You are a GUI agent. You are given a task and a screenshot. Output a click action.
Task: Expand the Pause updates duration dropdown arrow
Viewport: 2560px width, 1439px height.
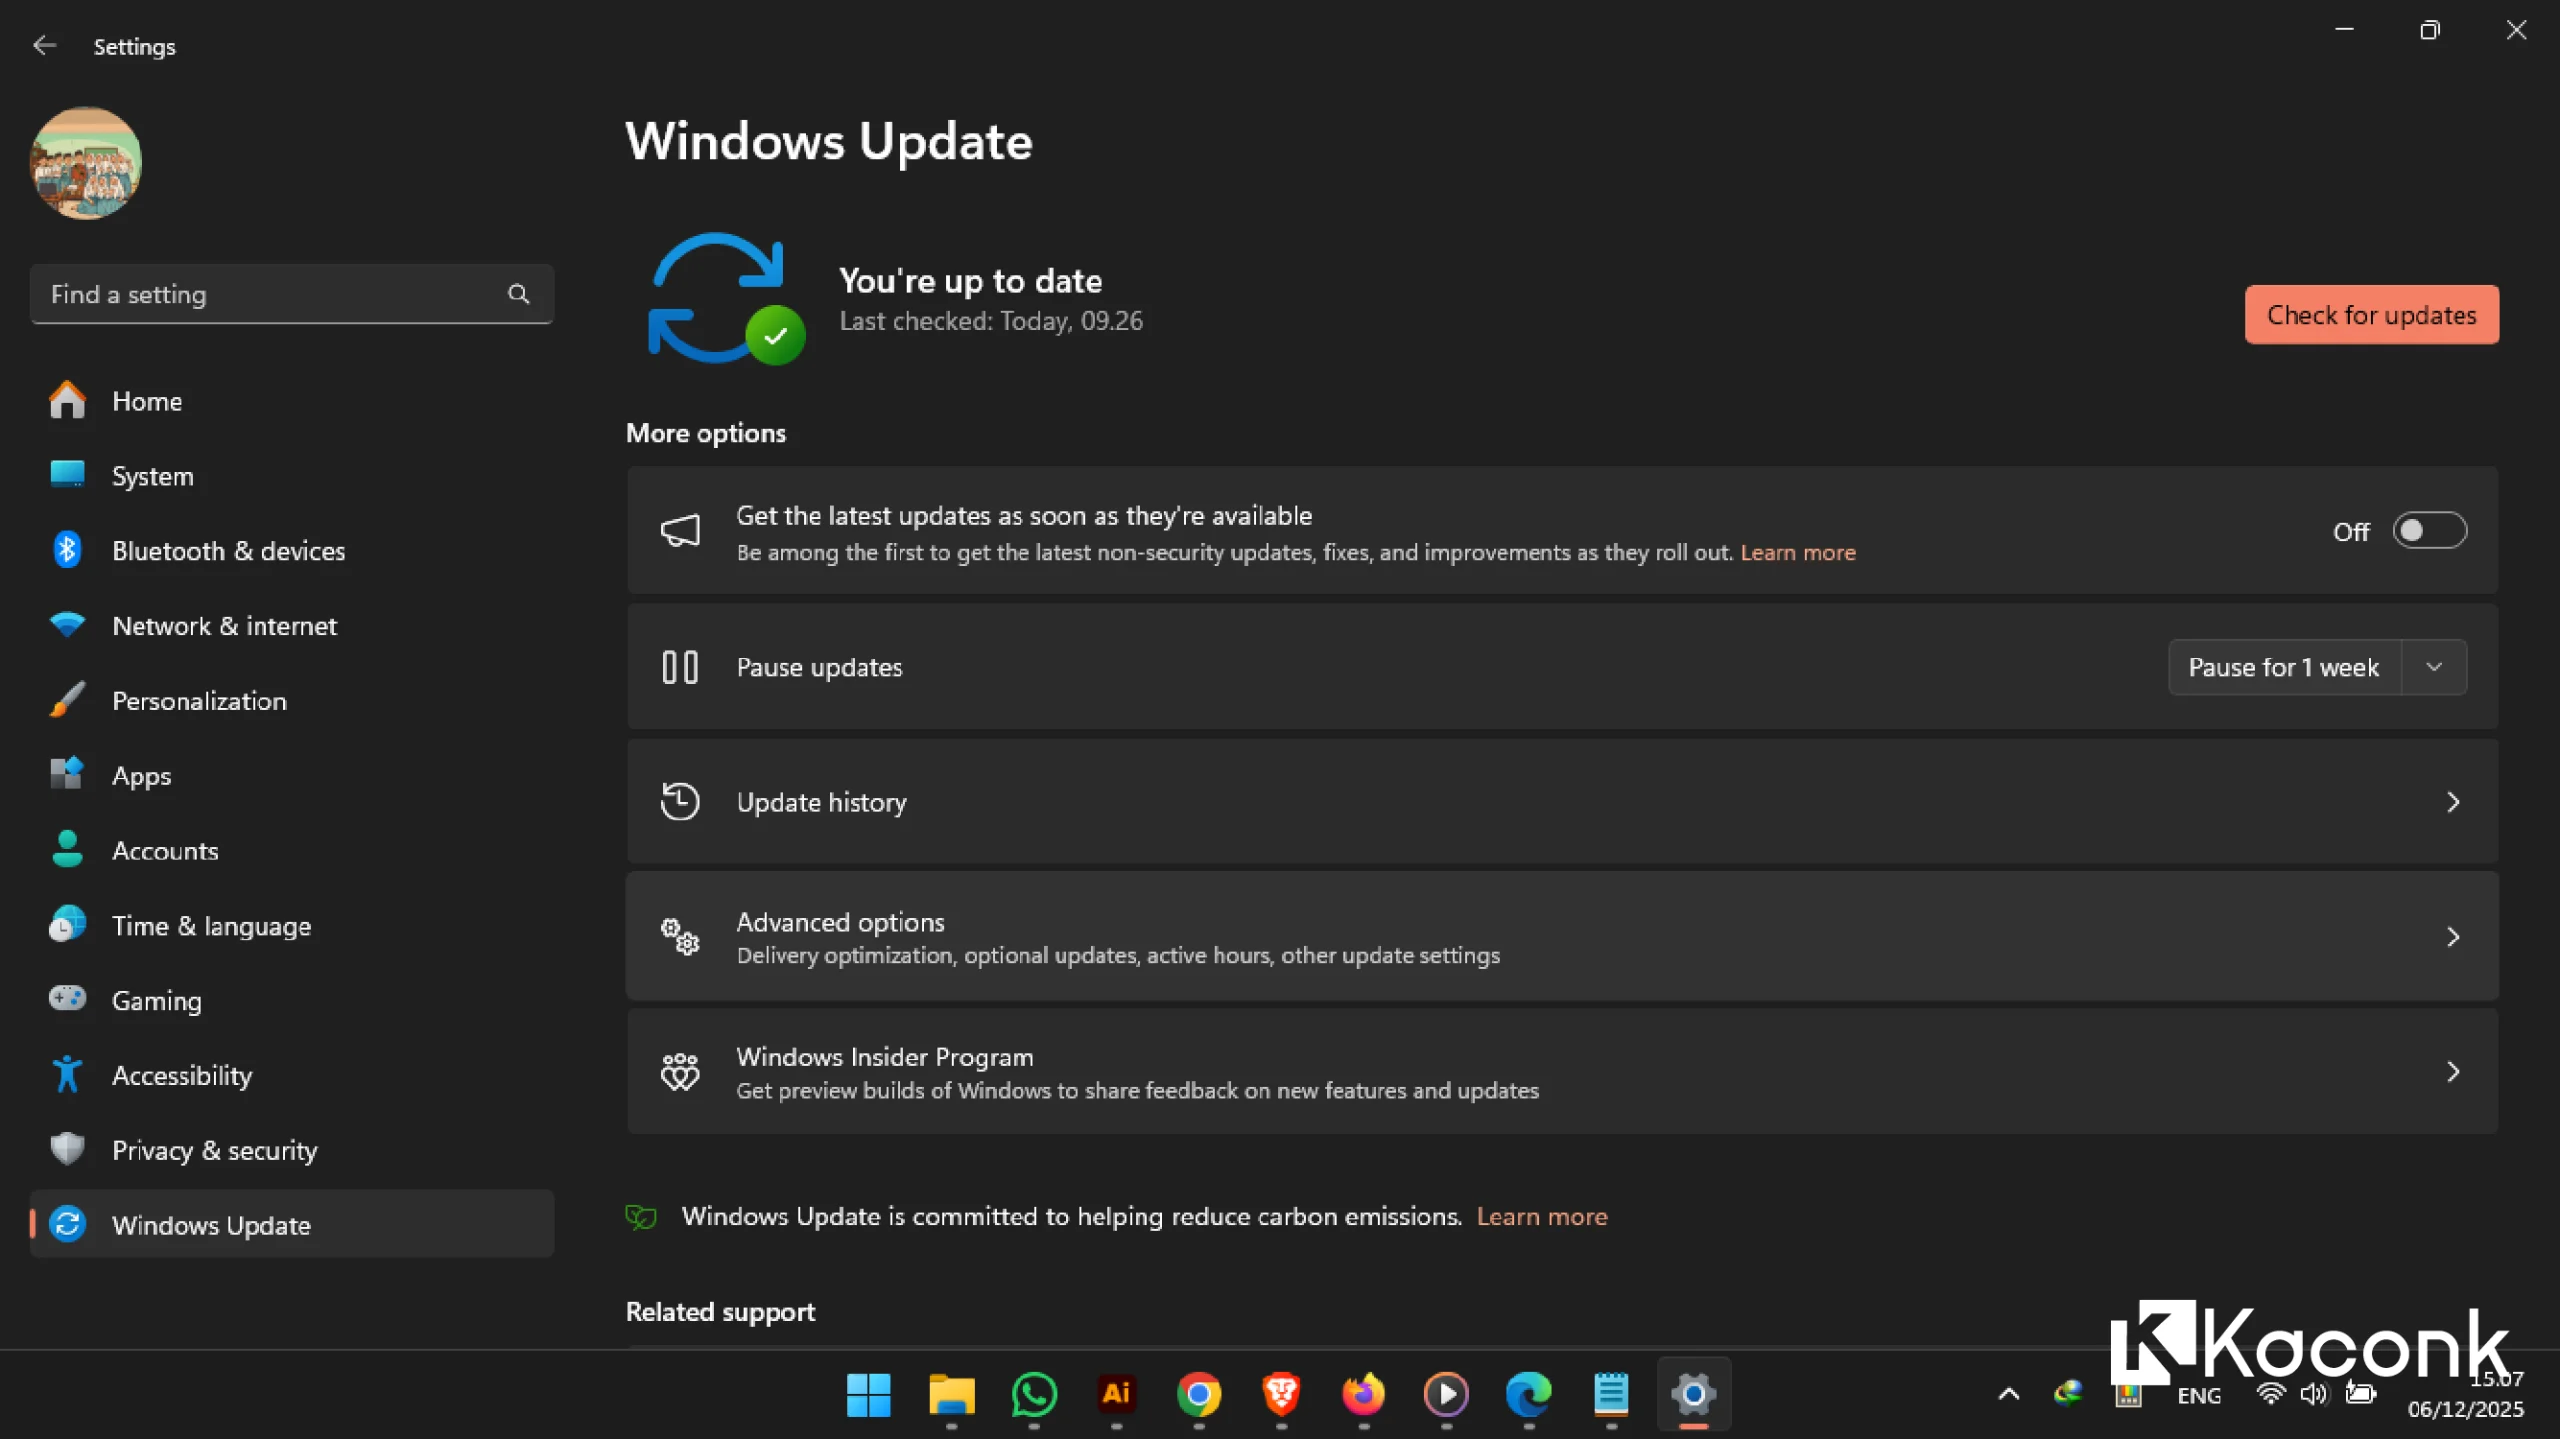click(2434, 667)
